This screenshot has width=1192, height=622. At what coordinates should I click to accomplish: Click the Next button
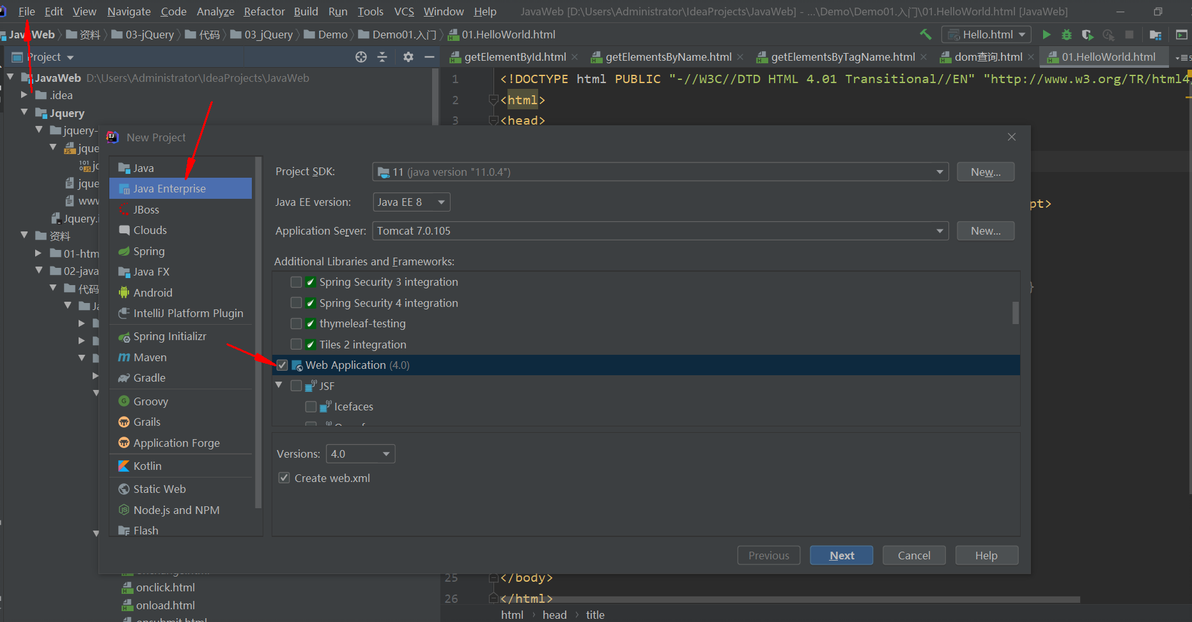pos(842,556)
